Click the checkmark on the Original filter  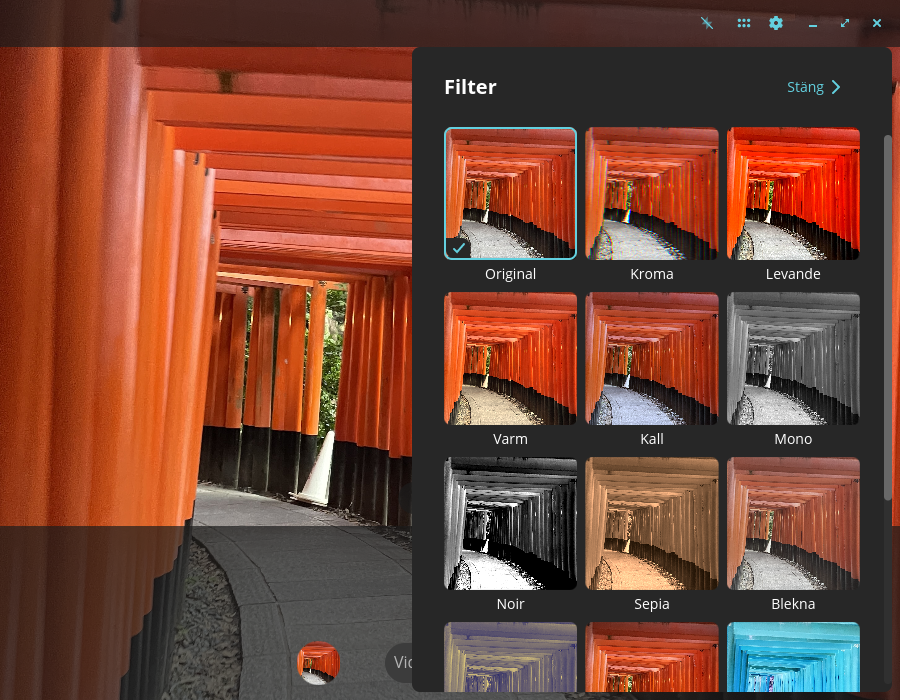pyautogui.click(x=458, y=248)
